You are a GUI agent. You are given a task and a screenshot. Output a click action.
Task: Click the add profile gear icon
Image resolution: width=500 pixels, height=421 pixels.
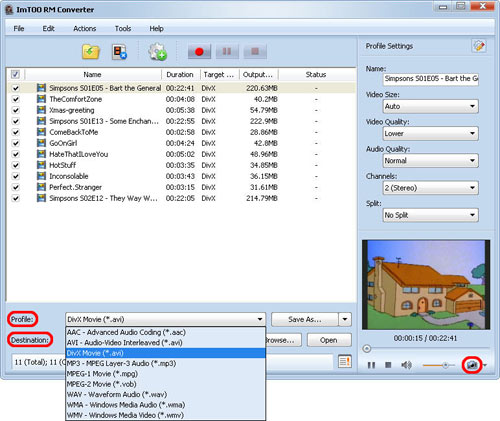[x=157, y=52]
